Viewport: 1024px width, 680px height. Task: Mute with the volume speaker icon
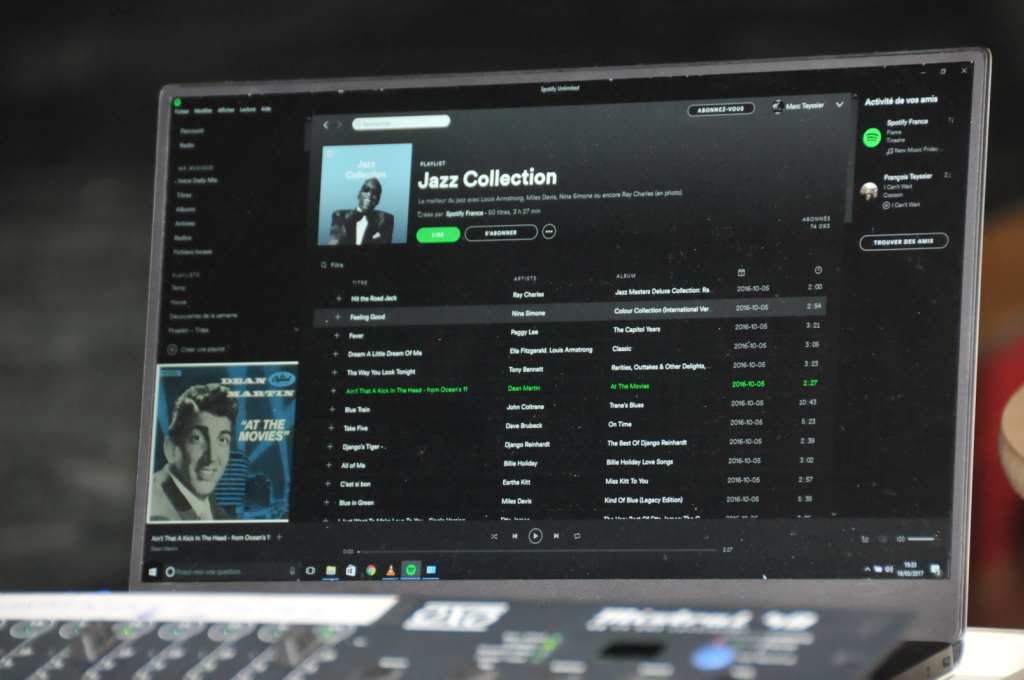[x=900, y=539]
